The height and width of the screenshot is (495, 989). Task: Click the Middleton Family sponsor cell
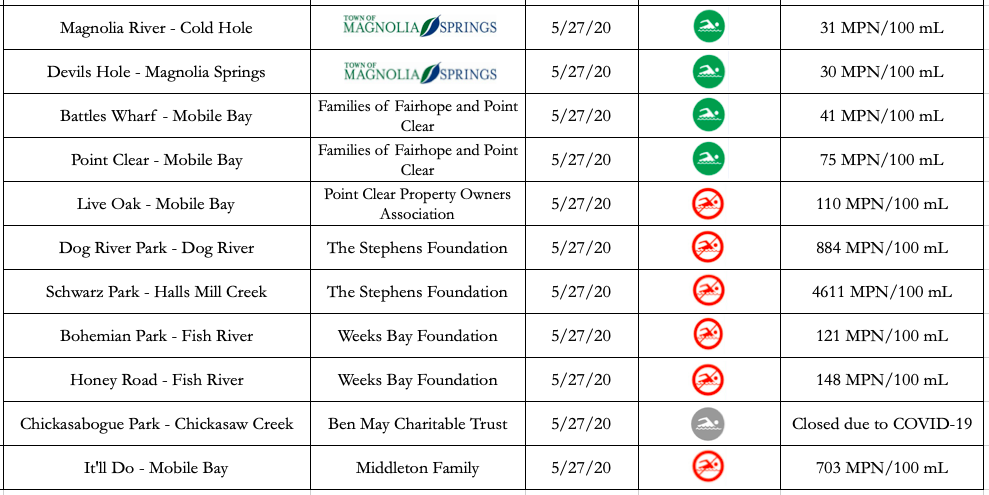pos(418,468)
